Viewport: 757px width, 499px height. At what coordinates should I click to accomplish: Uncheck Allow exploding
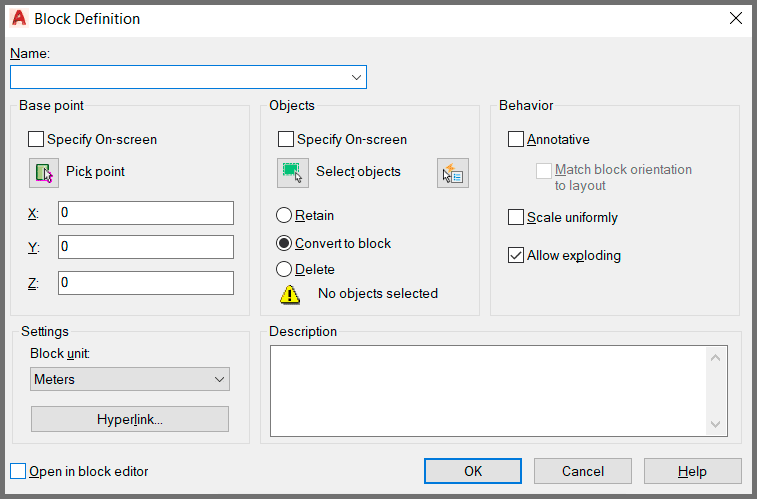[516, 255]
